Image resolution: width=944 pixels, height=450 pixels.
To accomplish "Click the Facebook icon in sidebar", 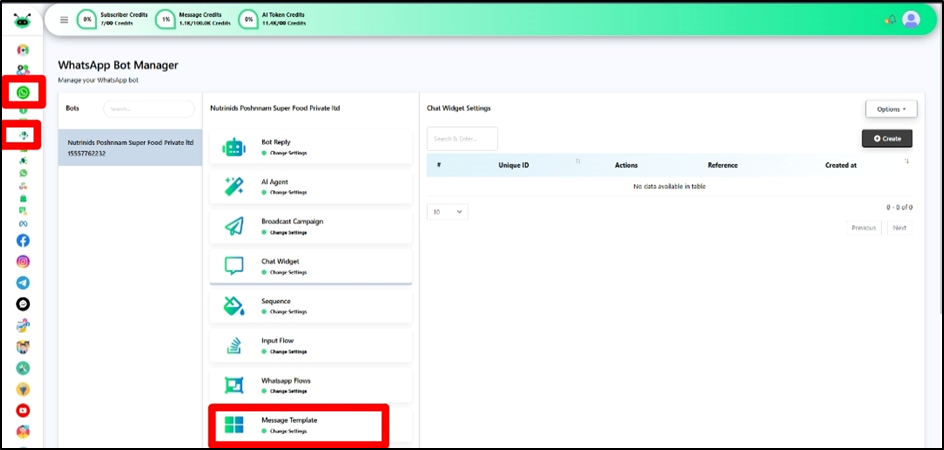I will pos(23,240).
